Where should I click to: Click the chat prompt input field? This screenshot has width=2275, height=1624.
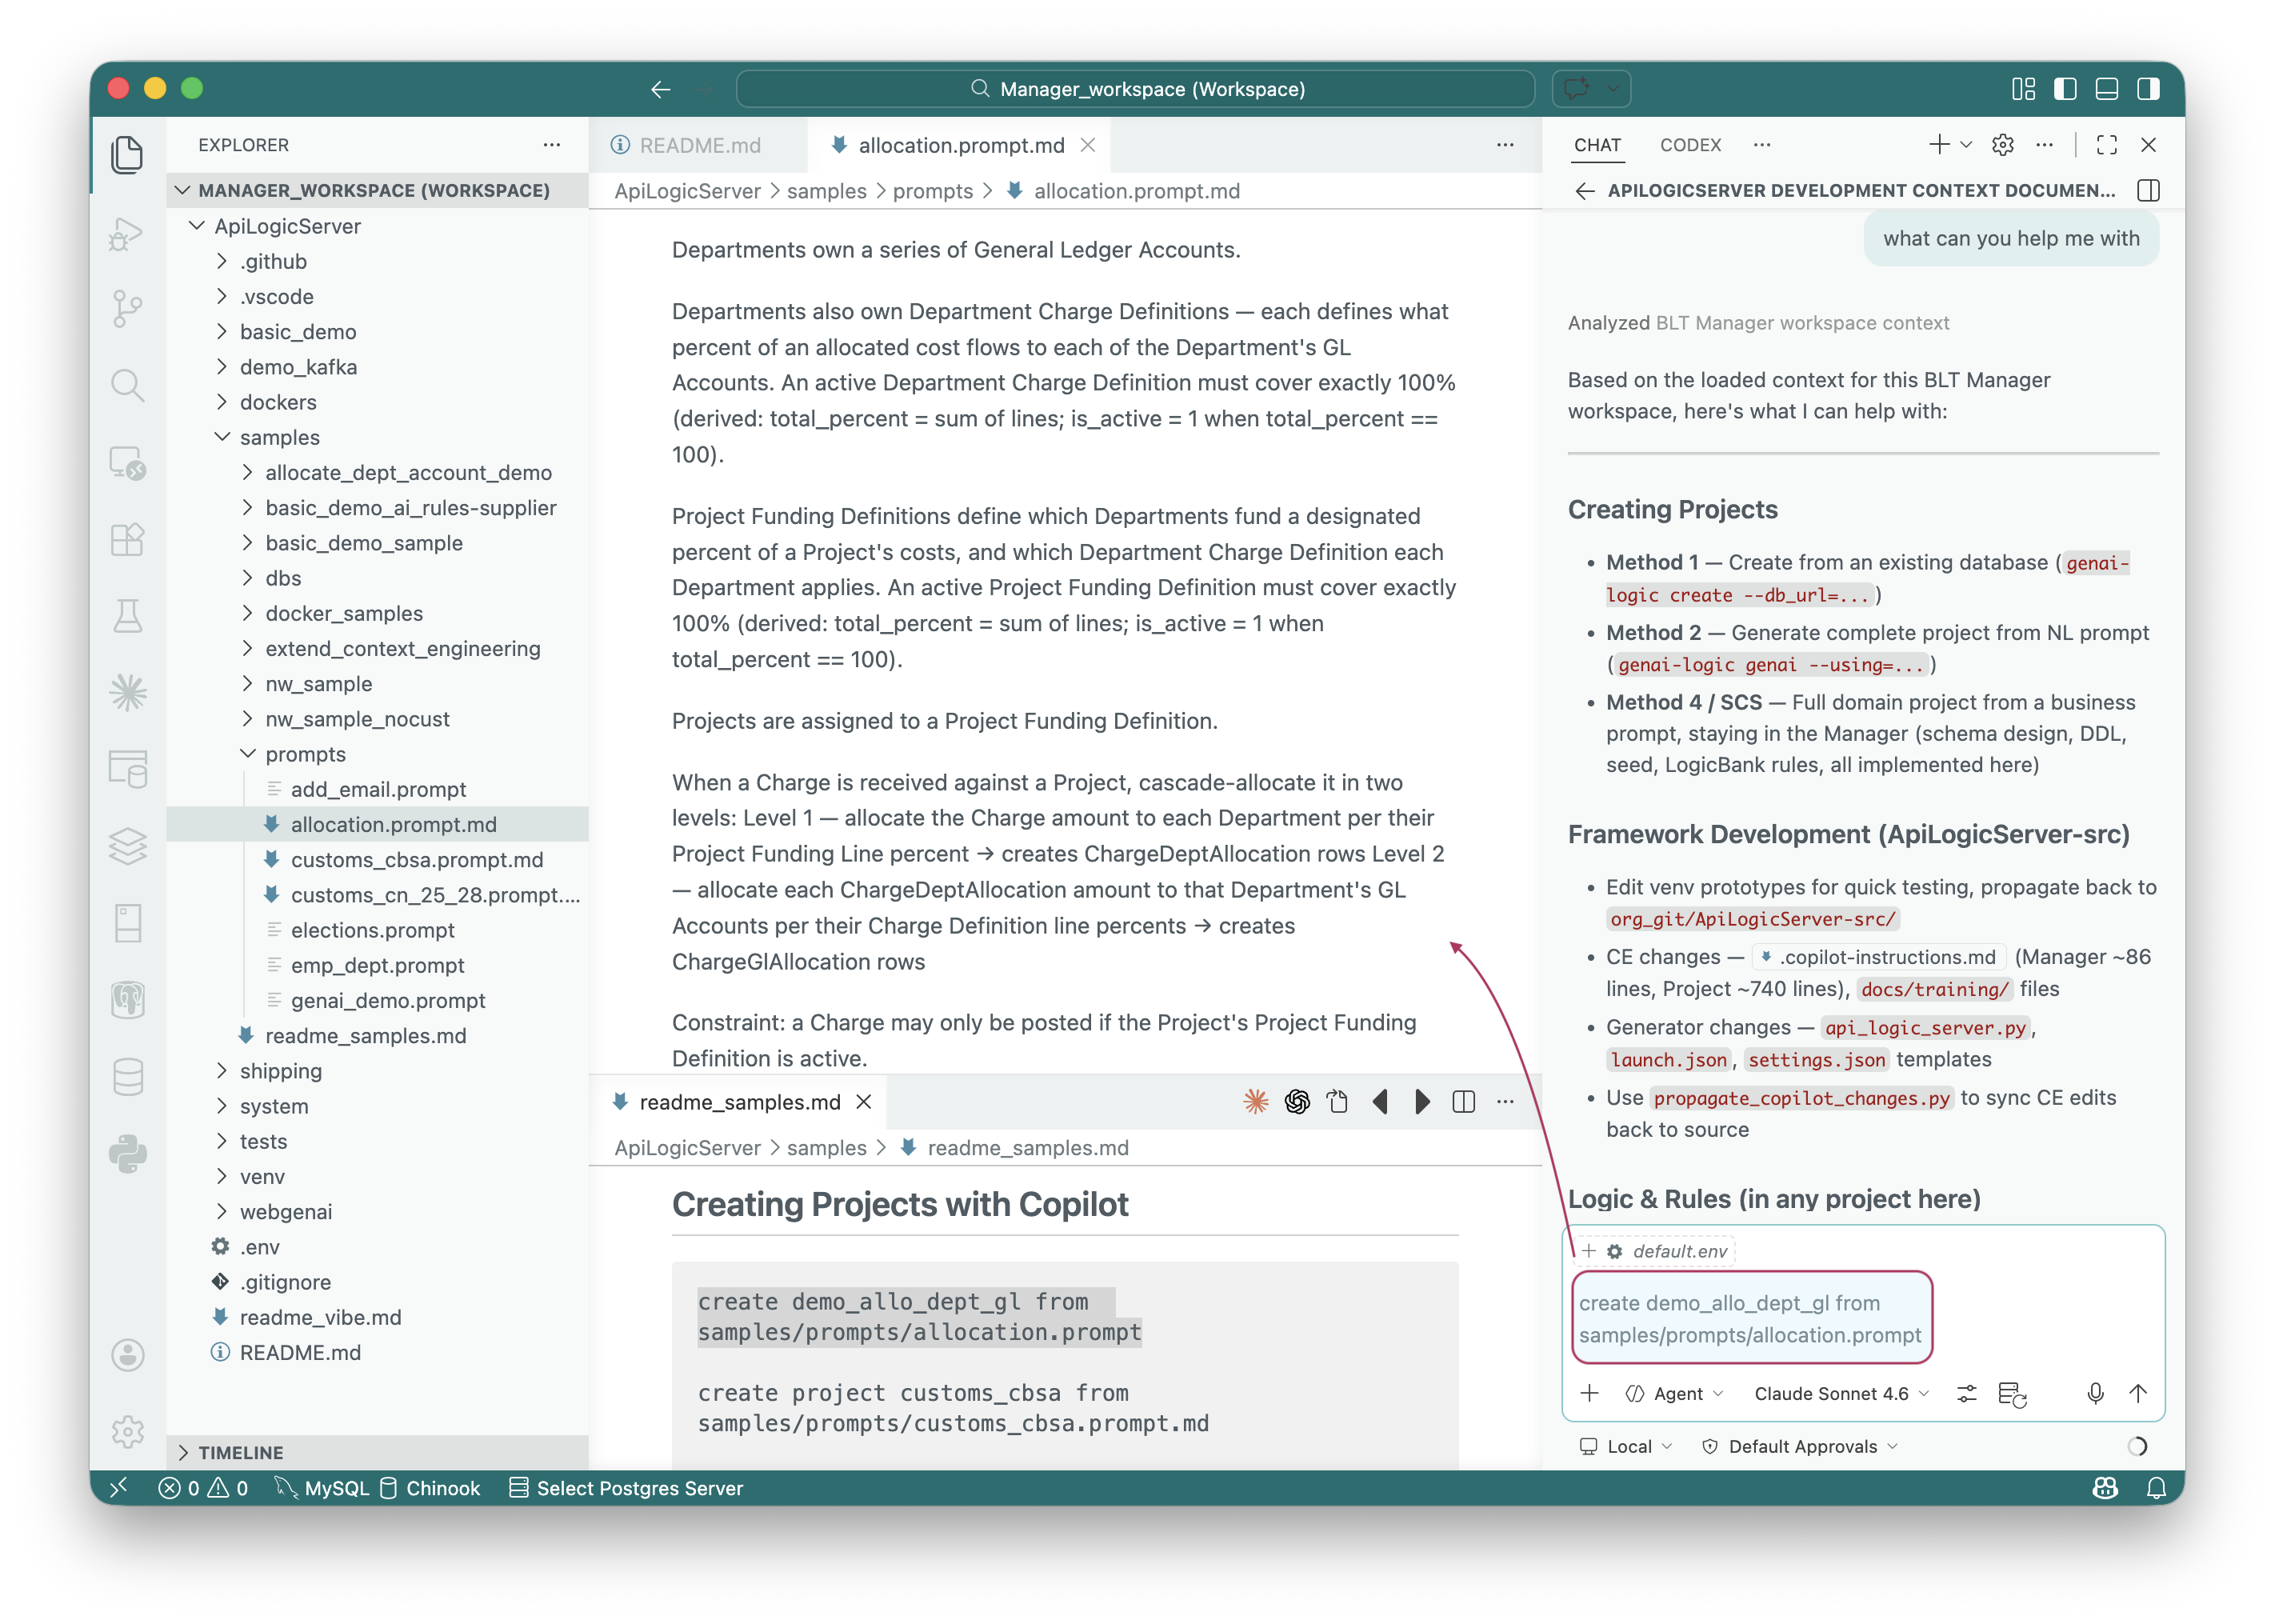tap(1750, 1319)
